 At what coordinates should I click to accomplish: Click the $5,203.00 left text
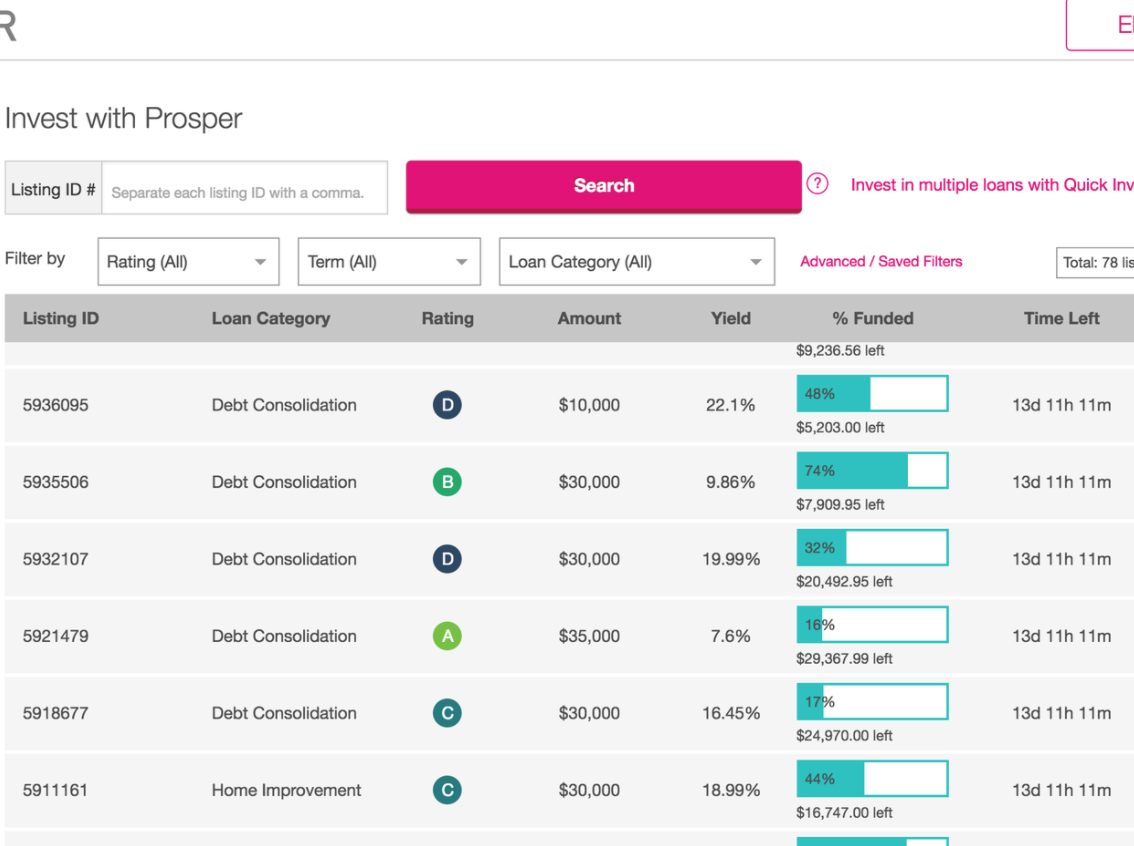coord(840,427)
